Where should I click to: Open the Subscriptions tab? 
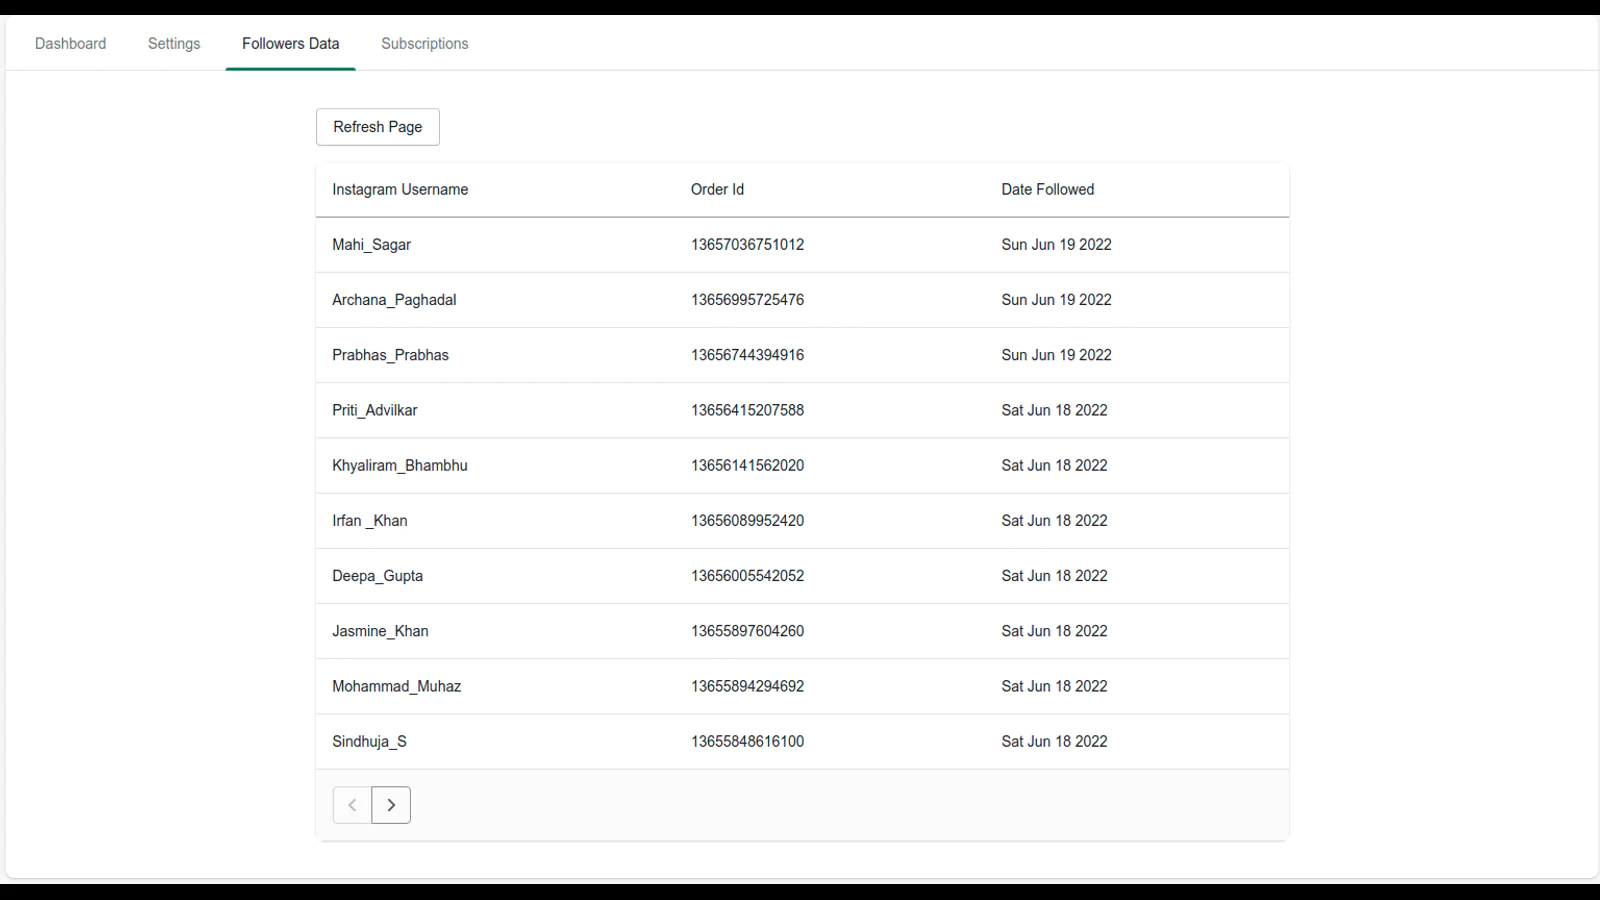[x=425, y=44]
